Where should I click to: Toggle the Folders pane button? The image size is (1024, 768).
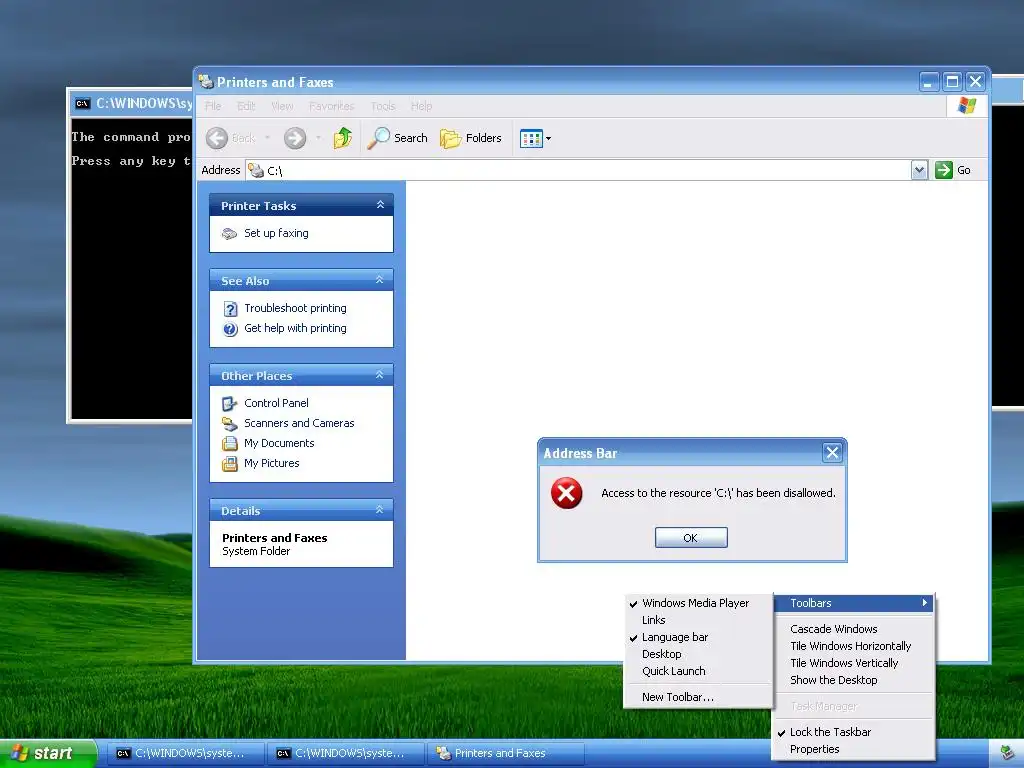(471, 138)
